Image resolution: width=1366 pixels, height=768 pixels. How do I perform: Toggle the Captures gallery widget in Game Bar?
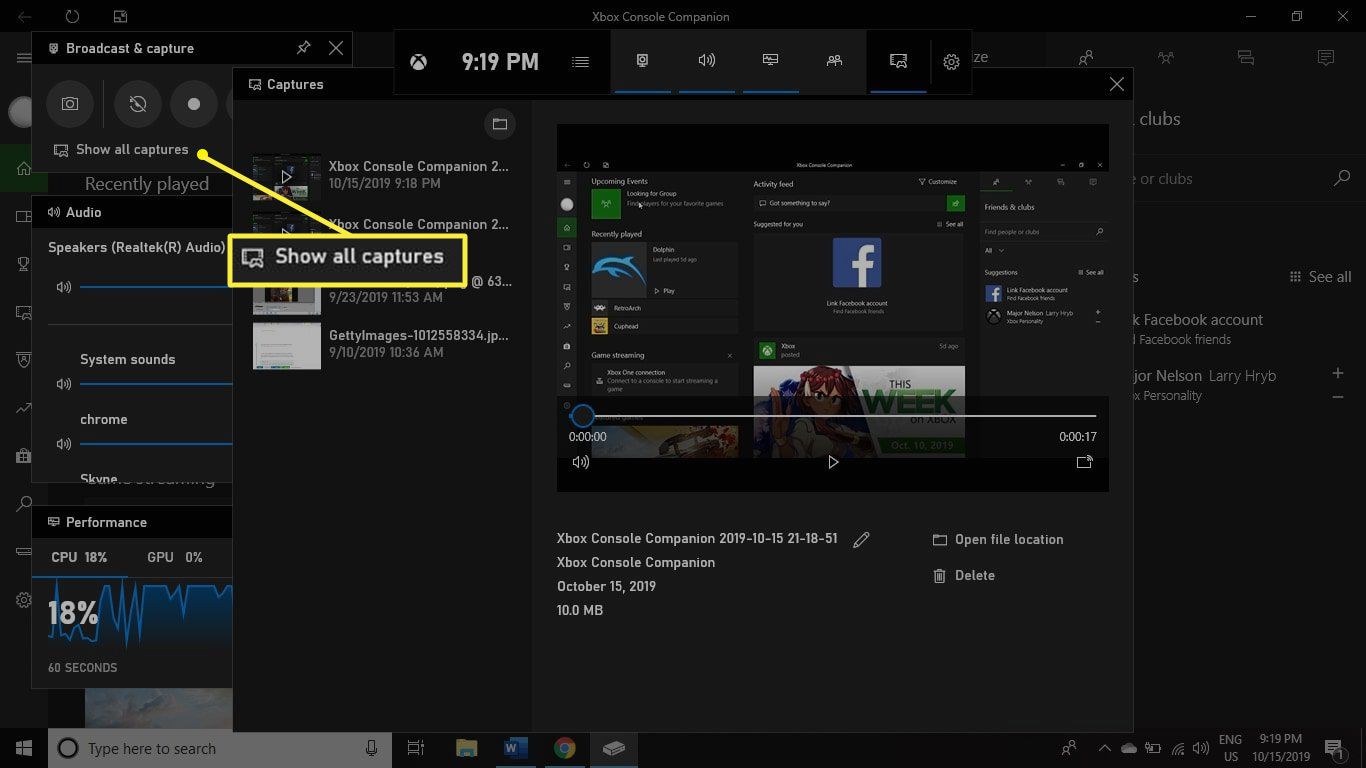(898, 61)
